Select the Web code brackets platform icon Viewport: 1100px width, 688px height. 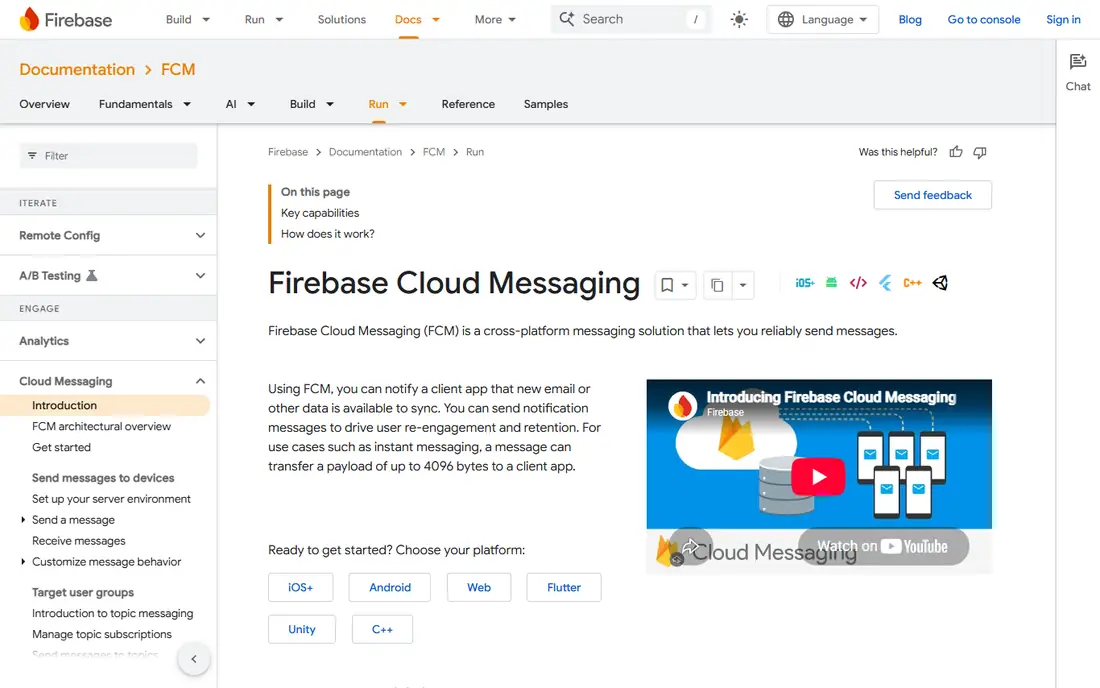(x=858, y=283)
